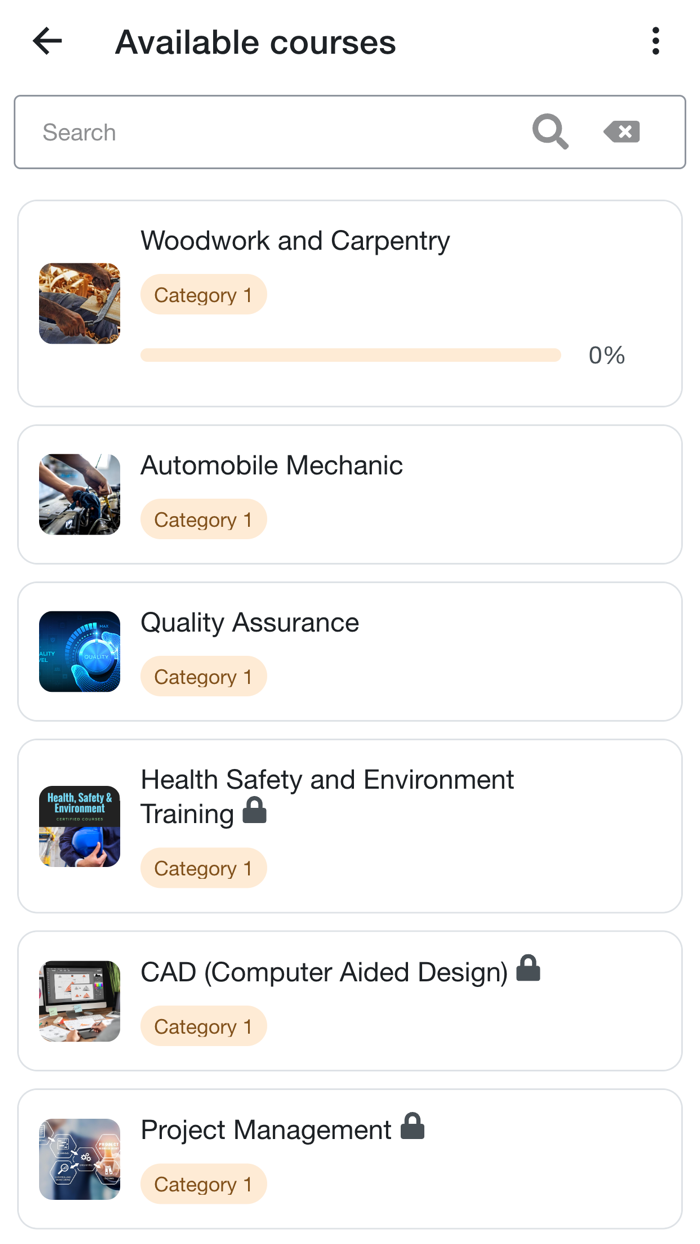Click the Woodwork and Carpentry thumbnail
Screen dimensions: 700x1244
tap(80, 304)
